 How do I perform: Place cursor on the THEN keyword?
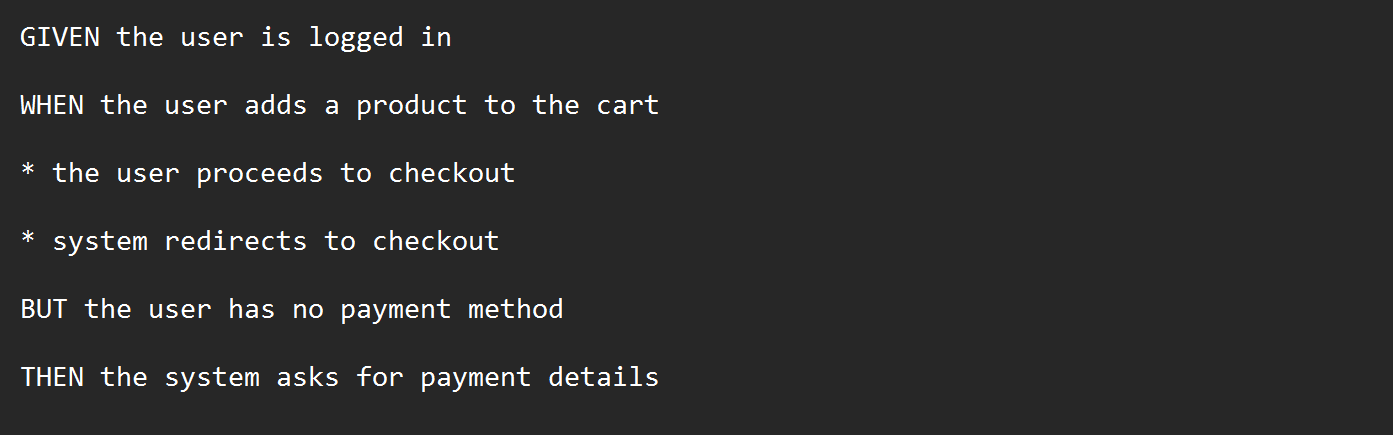51,378
